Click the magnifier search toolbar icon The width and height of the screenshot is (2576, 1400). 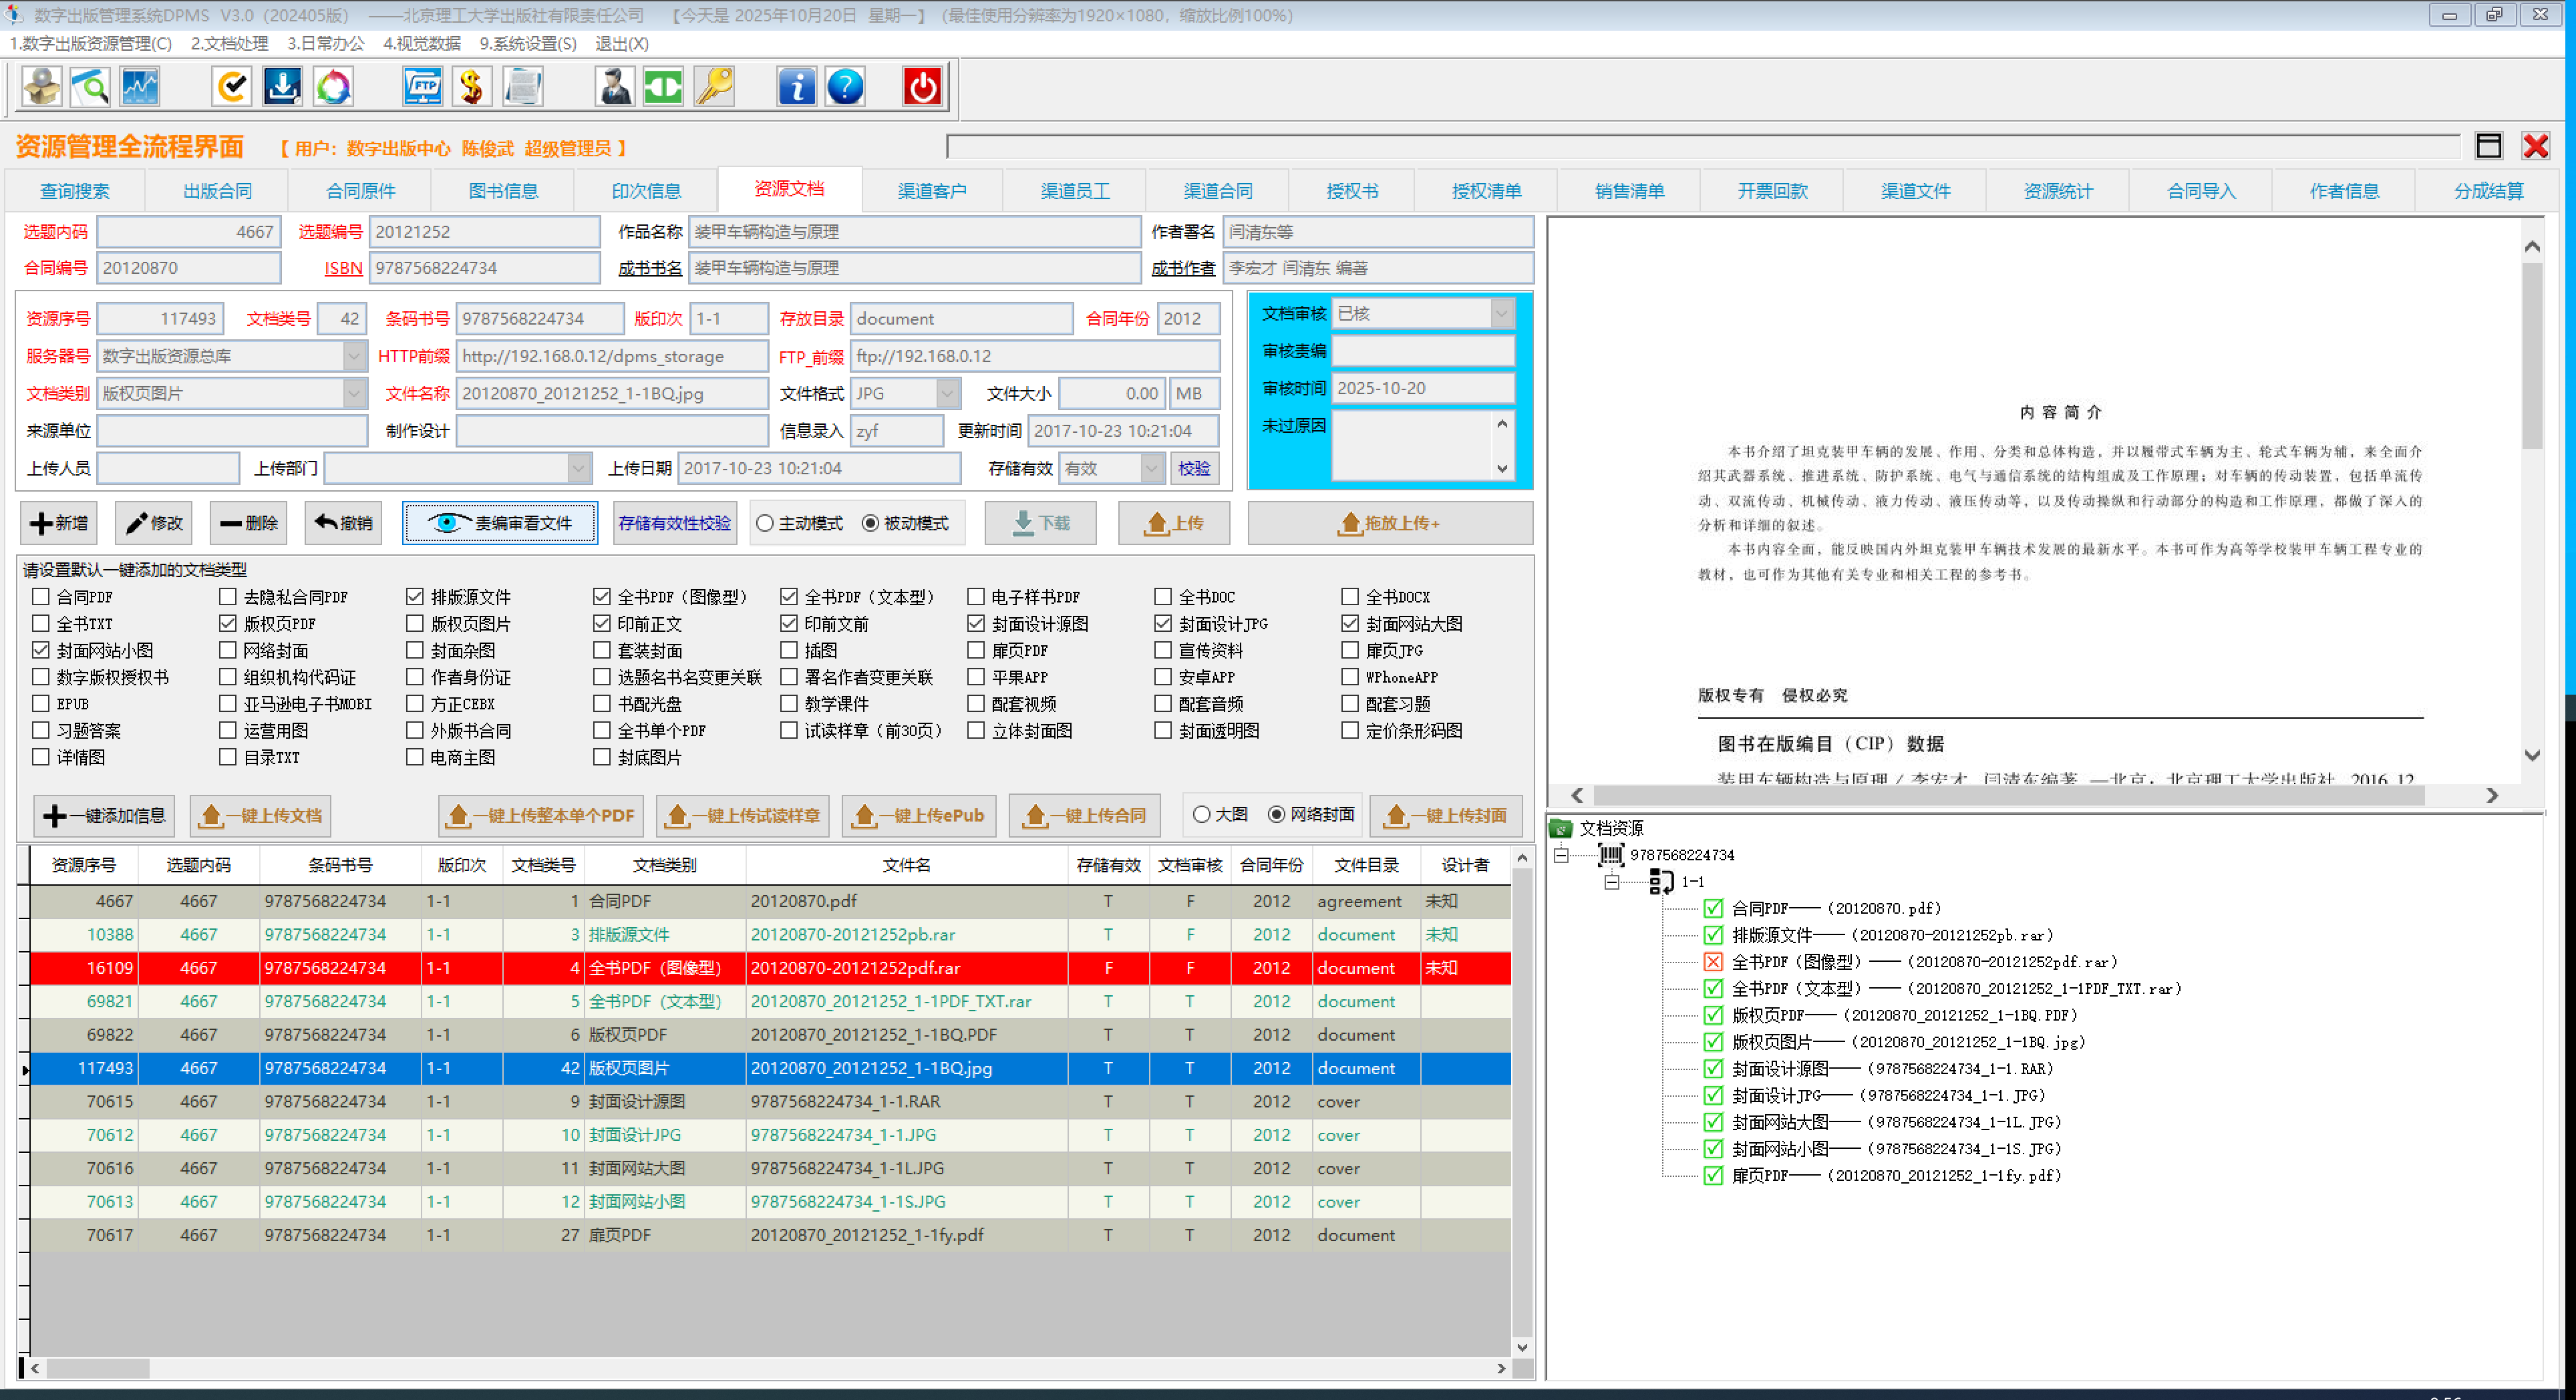pyautogui.click(x=90, y=87)
